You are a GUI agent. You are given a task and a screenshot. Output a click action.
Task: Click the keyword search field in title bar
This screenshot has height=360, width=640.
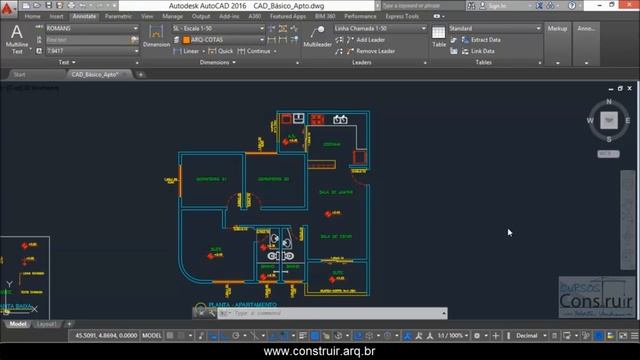click(x=422, y=5)
